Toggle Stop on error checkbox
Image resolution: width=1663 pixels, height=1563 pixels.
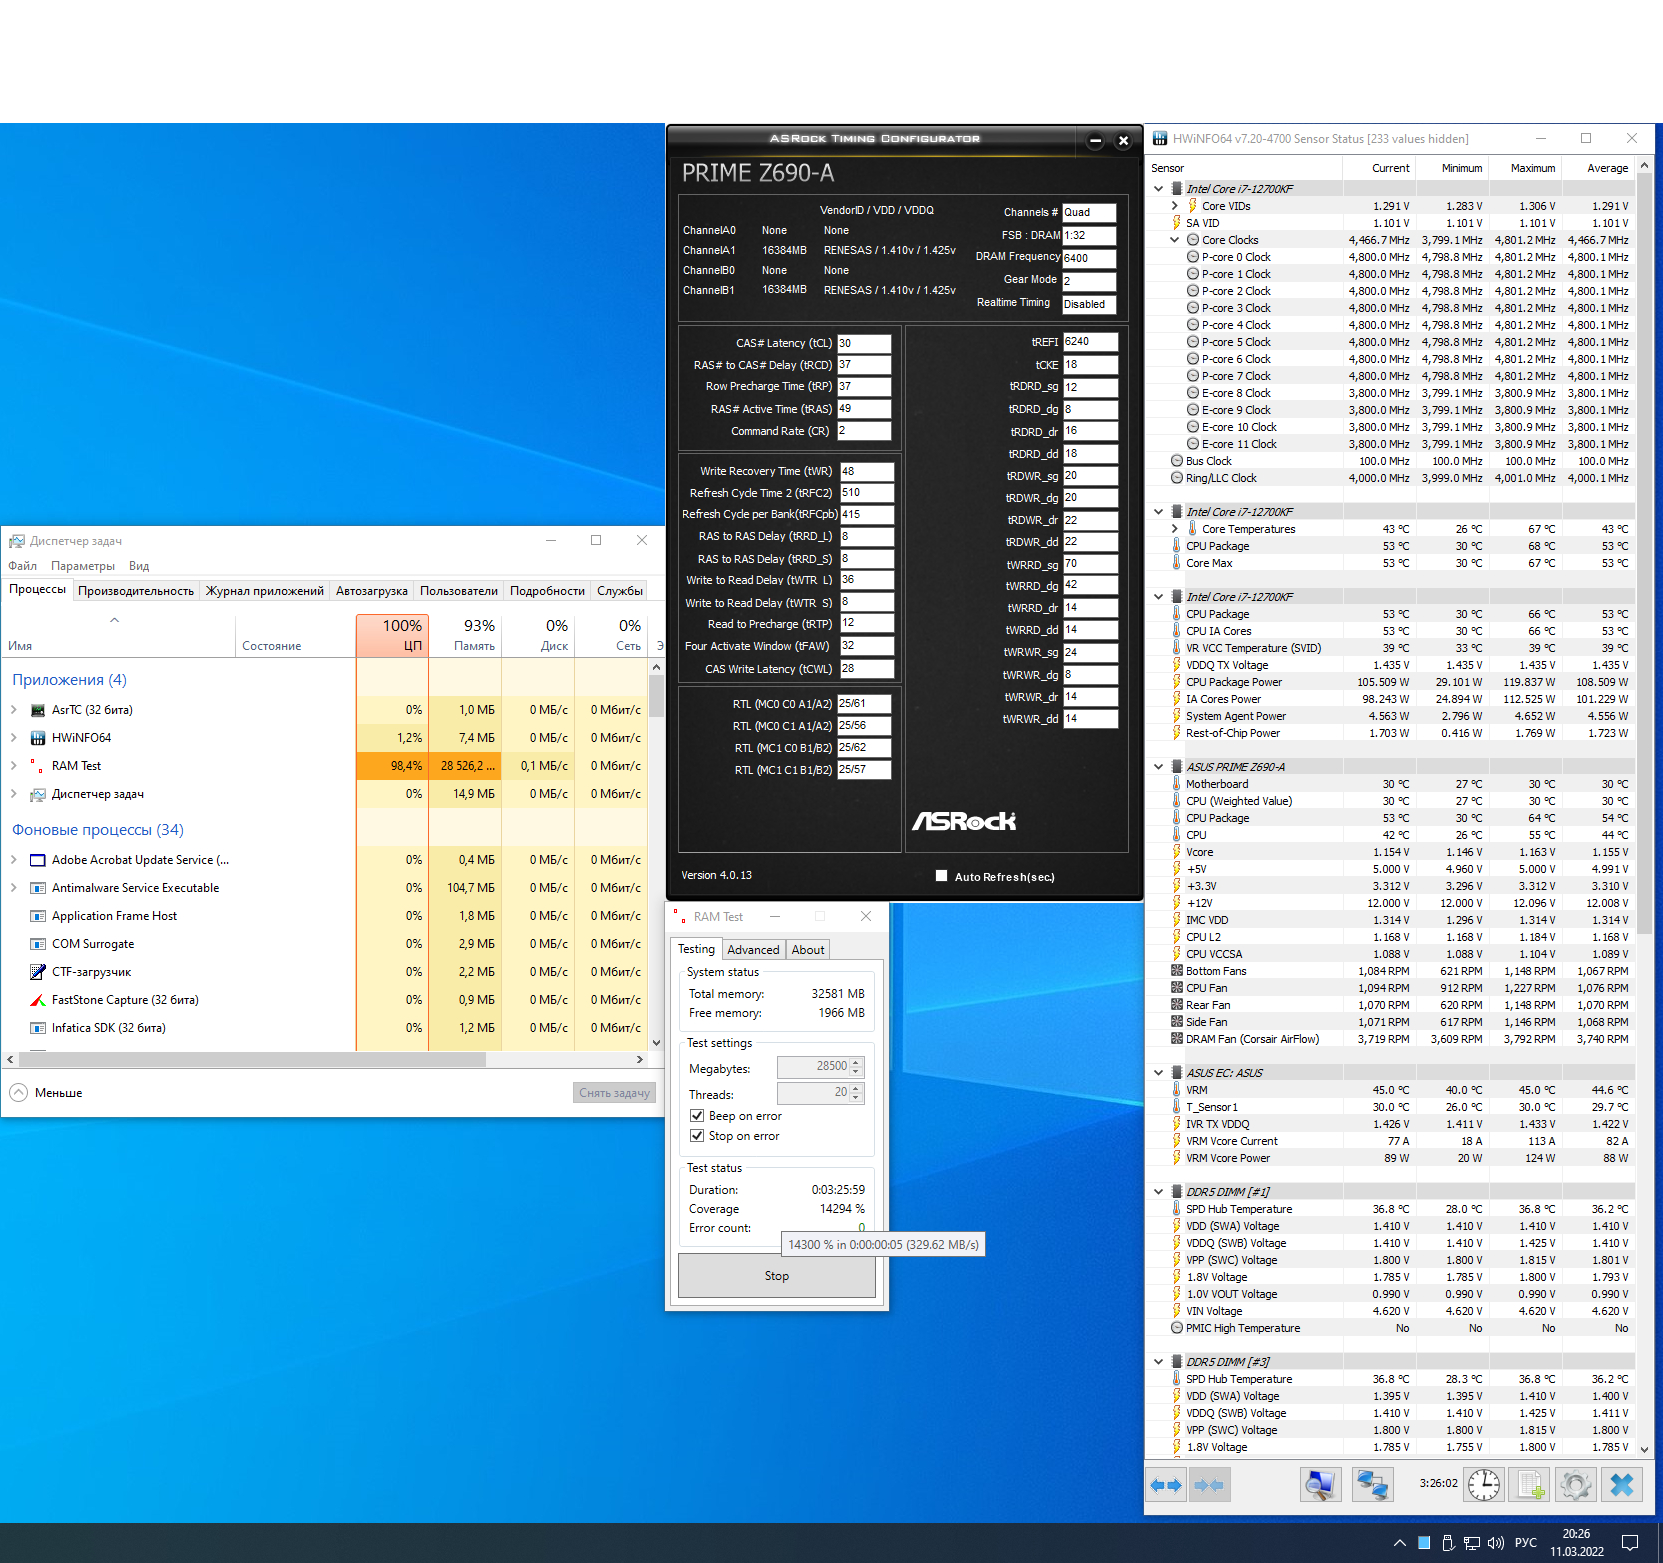click(x=697, y=1135)
